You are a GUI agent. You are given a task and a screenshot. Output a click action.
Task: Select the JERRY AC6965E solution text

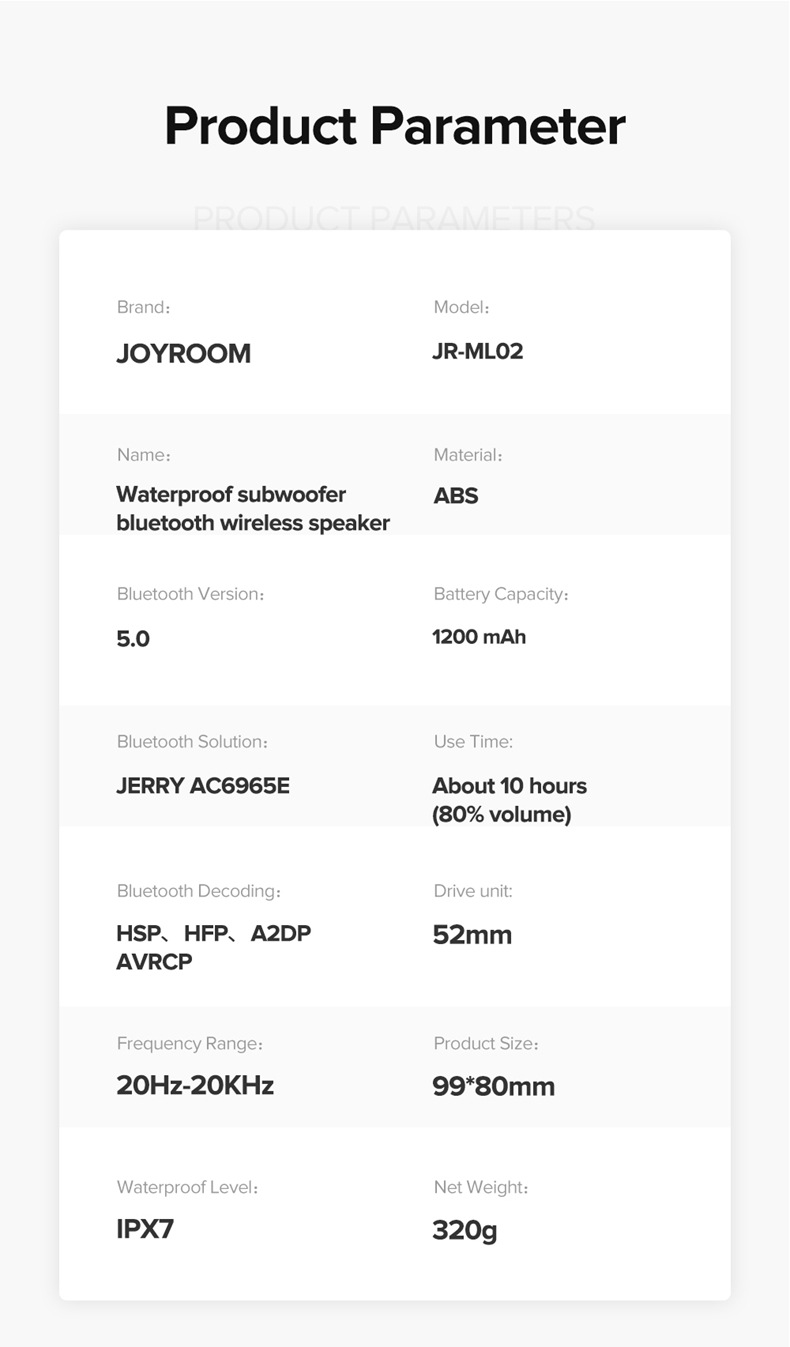(x=203, y=785)
